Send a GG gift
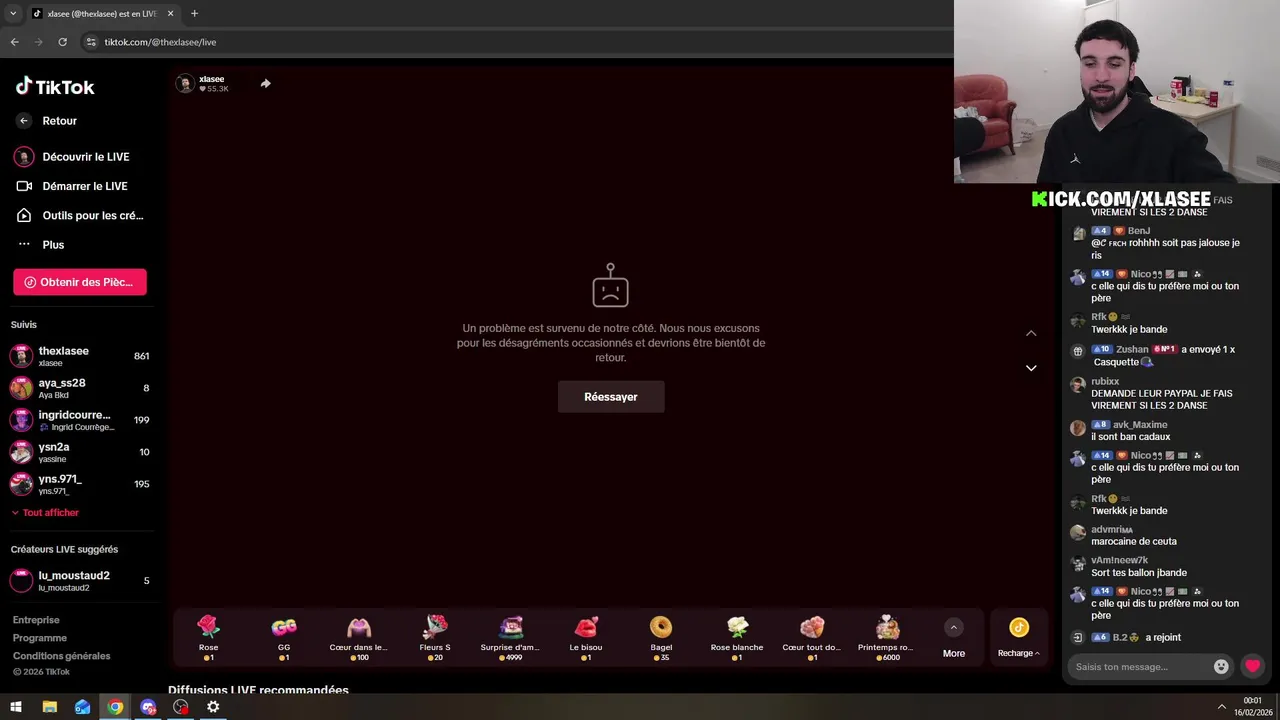Viewport: 1280px width, 720px height. tap(284, 637)
